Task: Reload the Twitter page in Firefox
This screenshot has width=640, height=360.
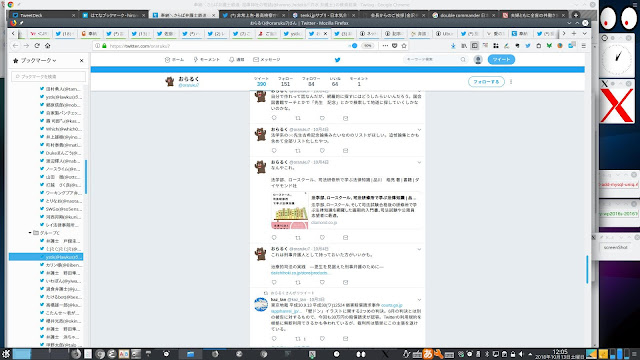Action: pyautogui.click(x=37, y=46)
